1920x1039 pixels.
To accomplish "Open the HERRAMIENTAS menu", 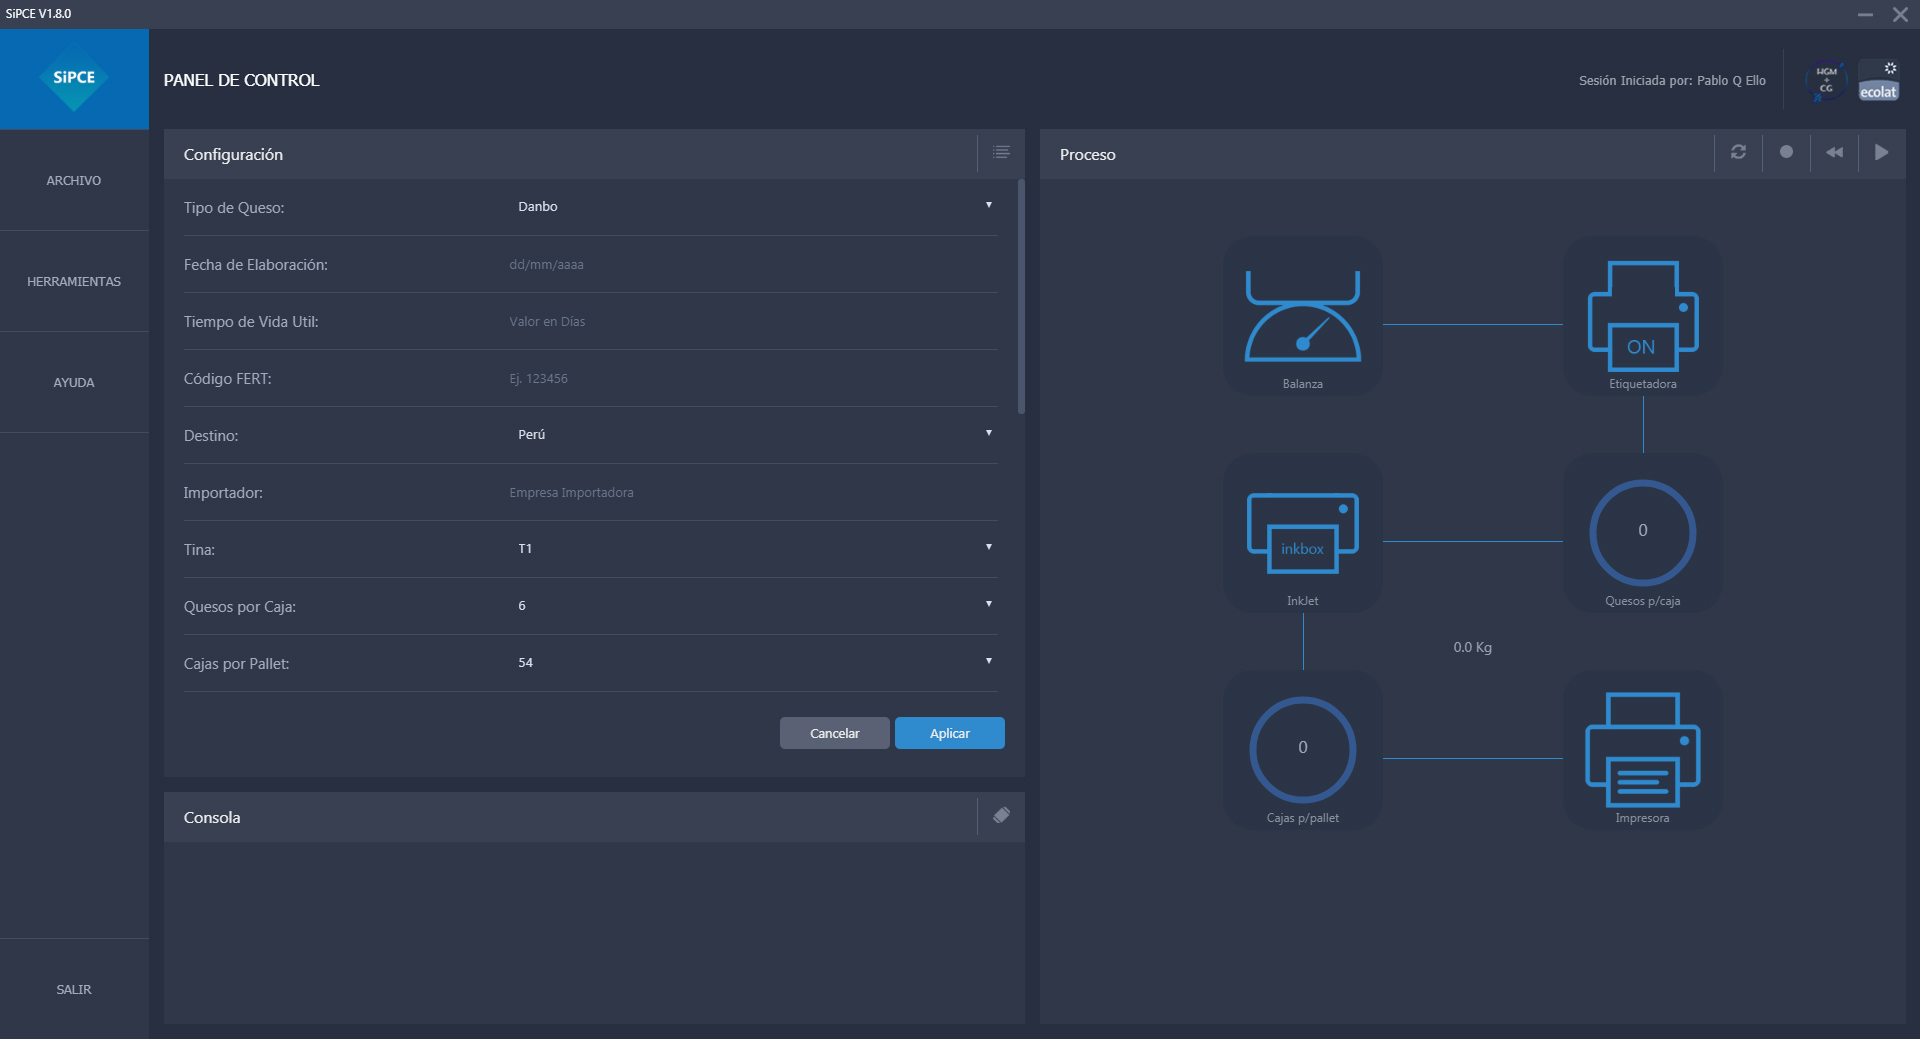I will pyautogui.click(x=74, y=282).
